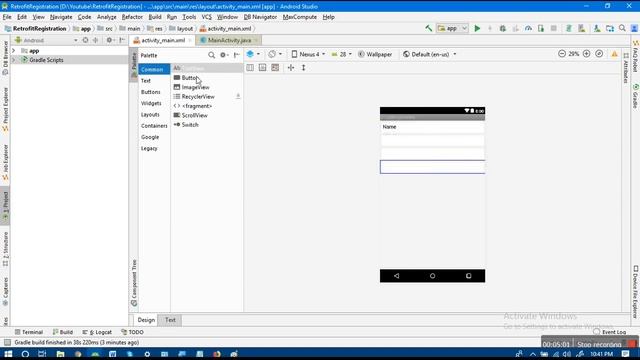Open the design surface layers dropdown
This screenshot has height=360, width=640.
253,54
